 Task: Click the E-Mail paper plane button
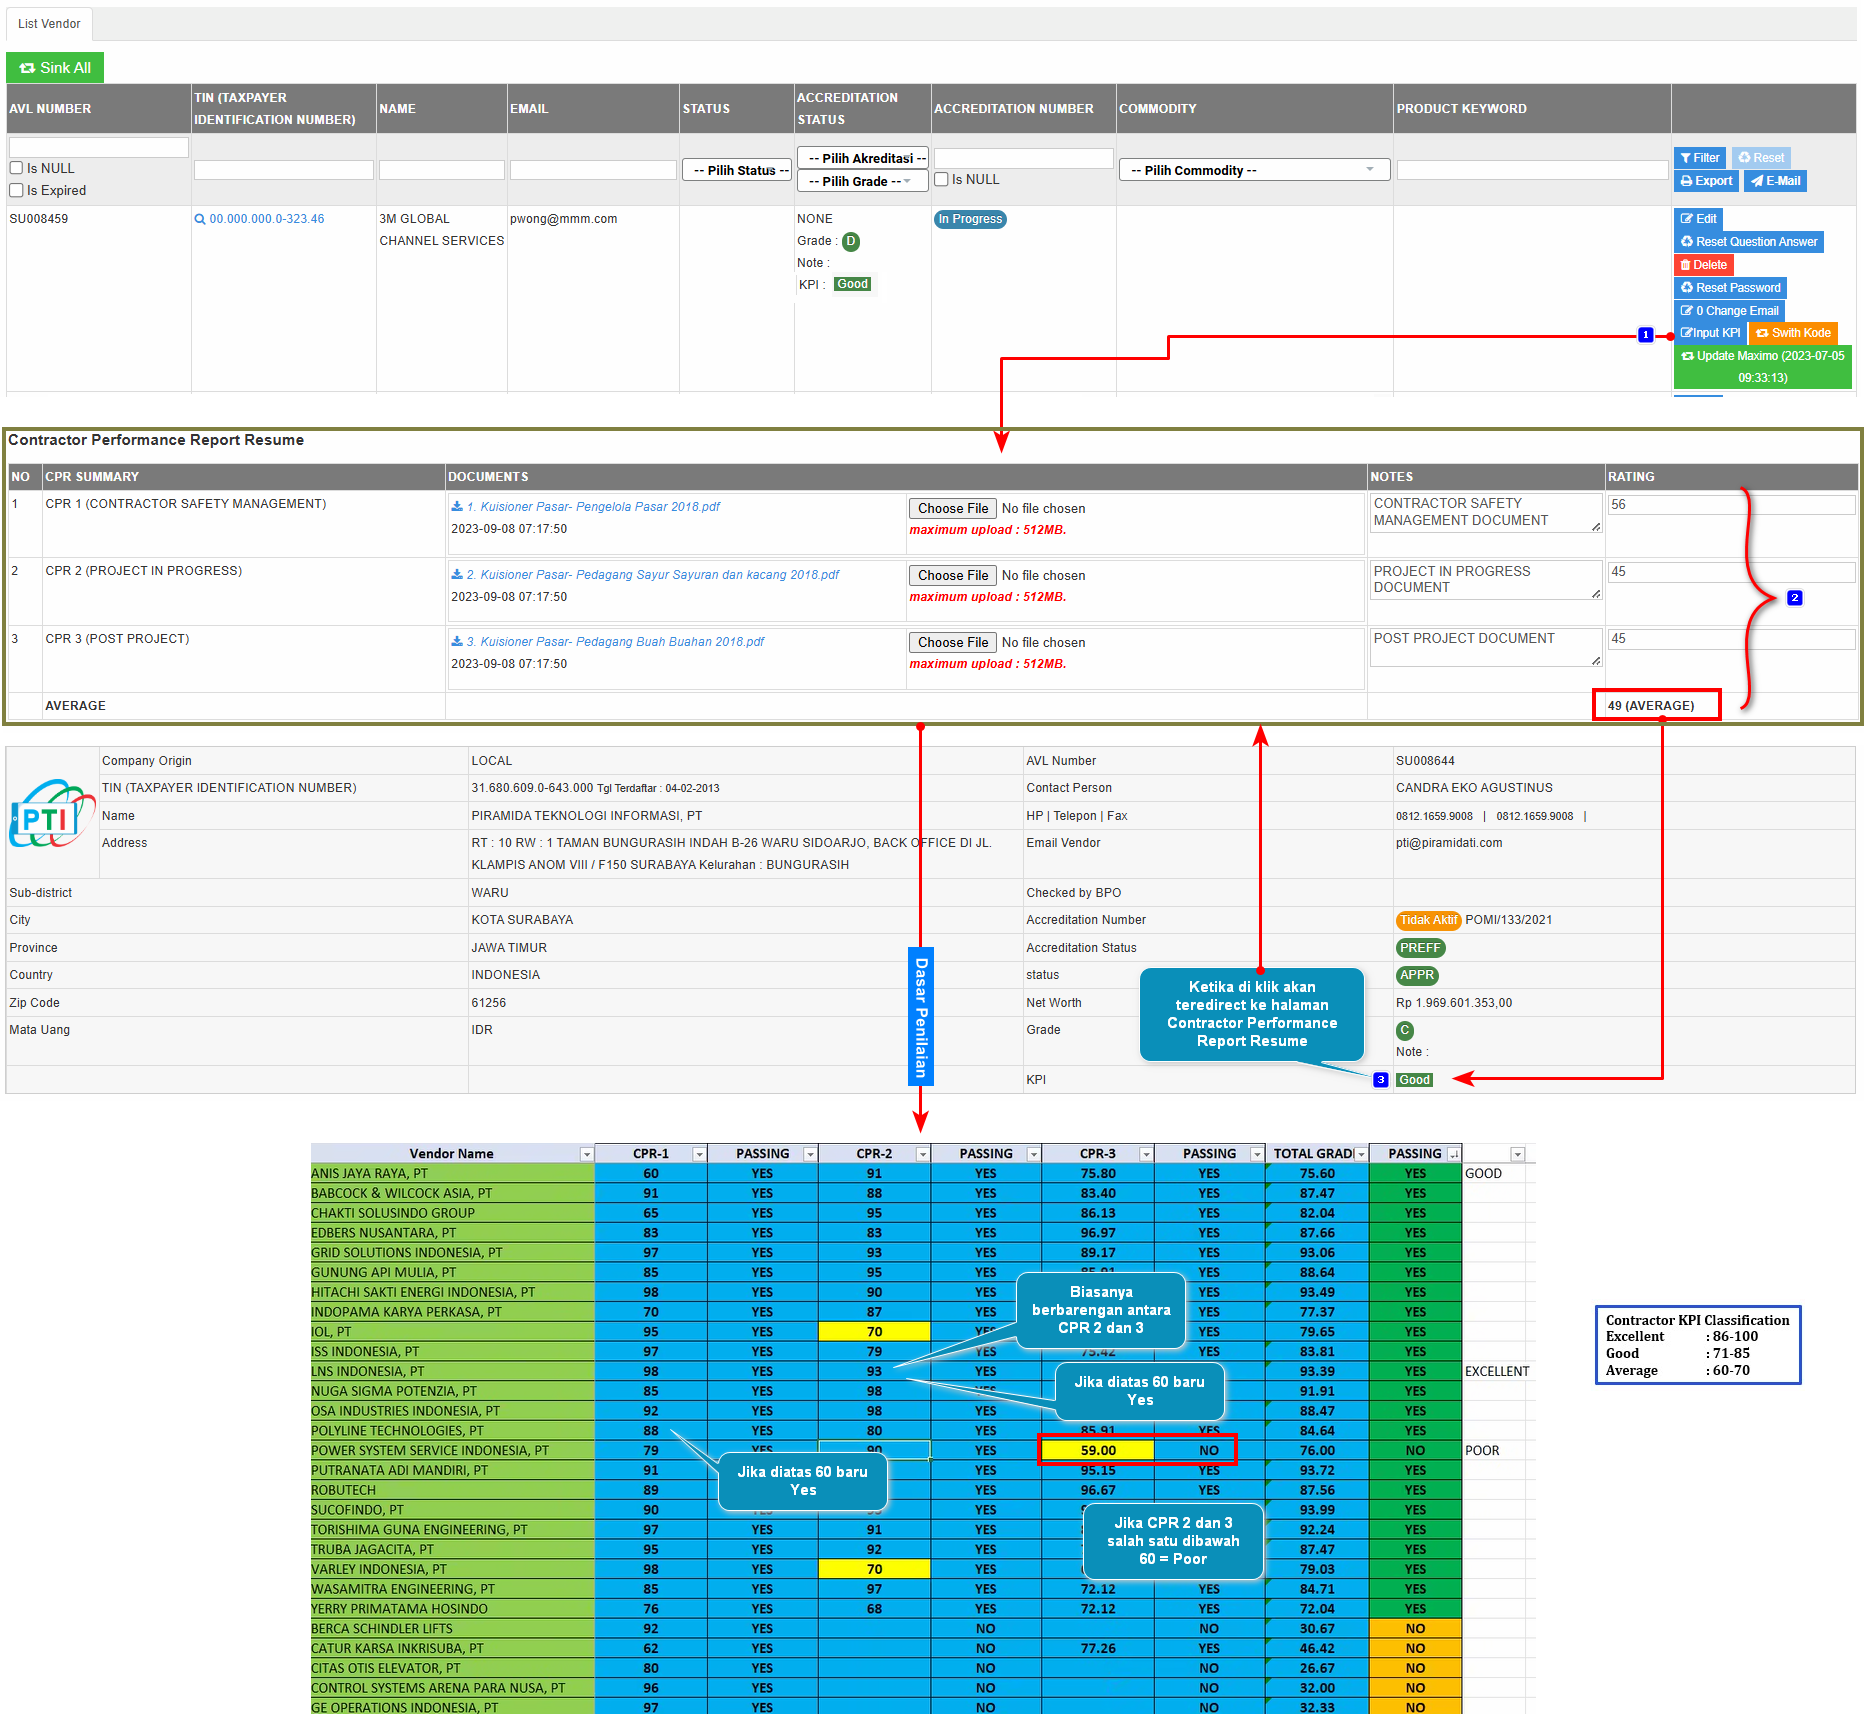pyautogui.click(x=1775, y=181)
